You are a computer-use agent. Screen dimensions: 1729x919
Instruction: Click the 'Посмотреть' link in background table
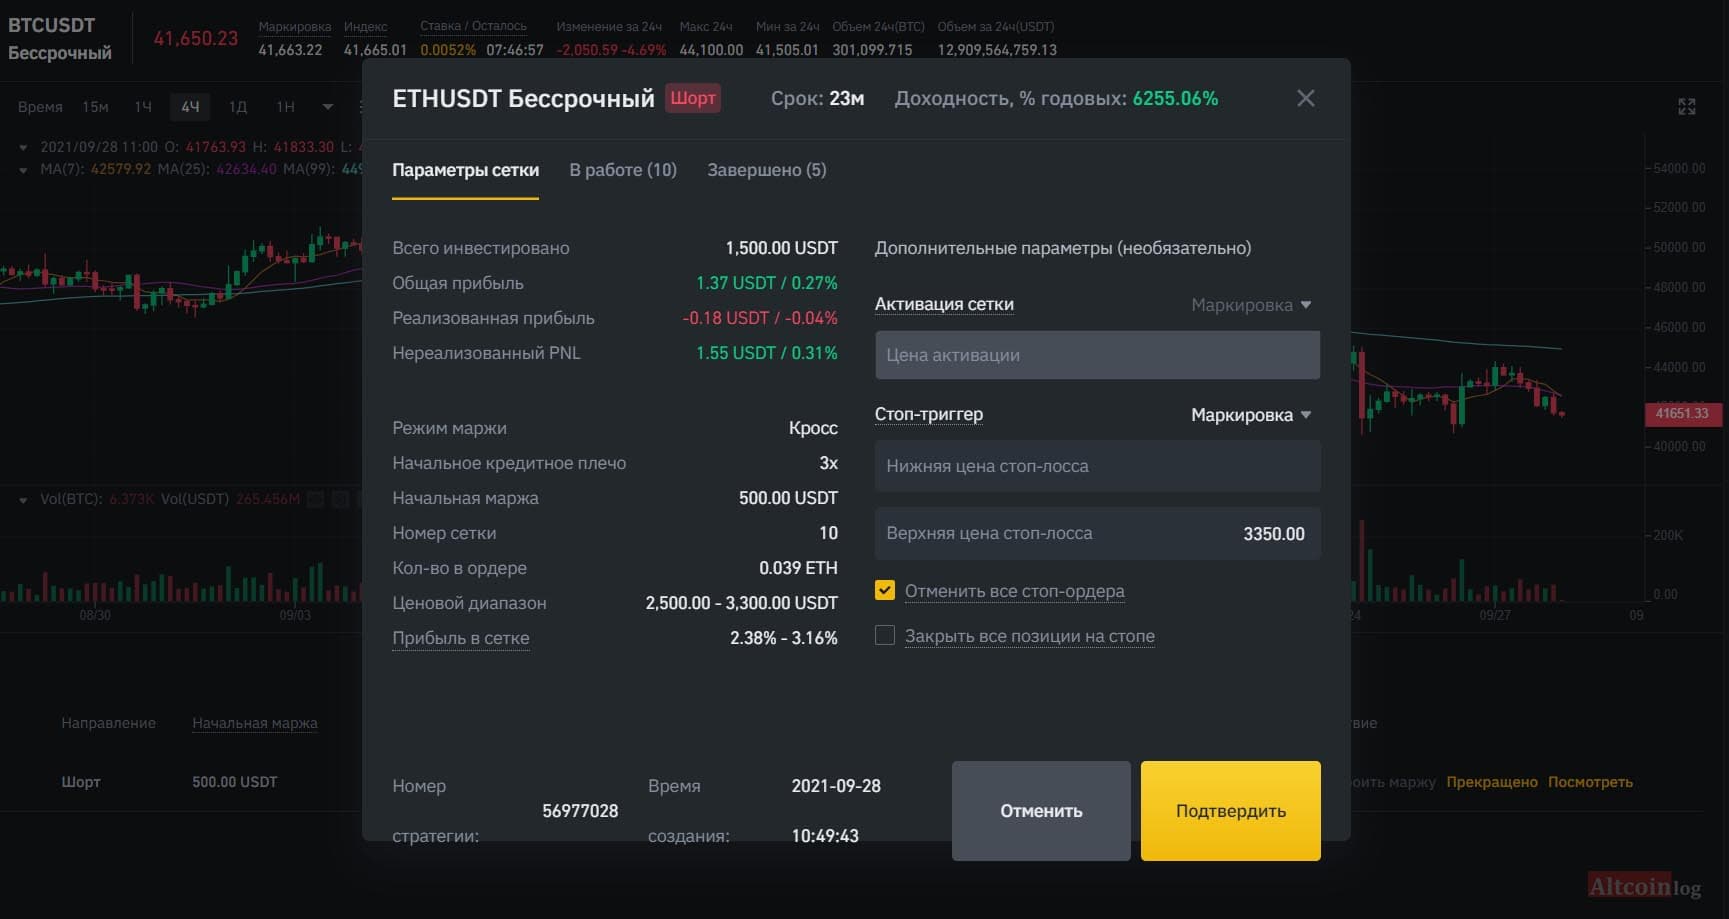click(1590, 782)
